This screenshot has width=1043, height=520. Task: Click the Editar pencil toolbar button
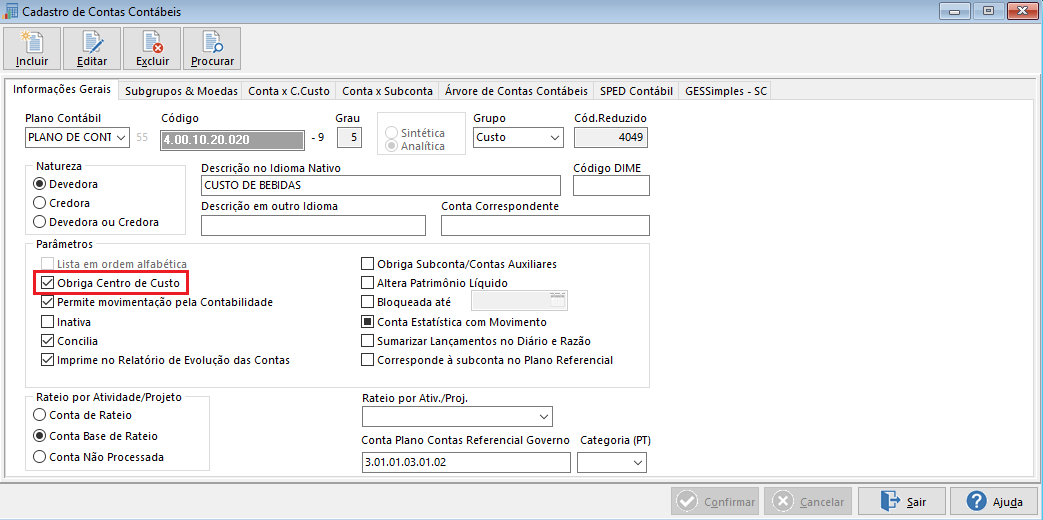coord(92,49)
